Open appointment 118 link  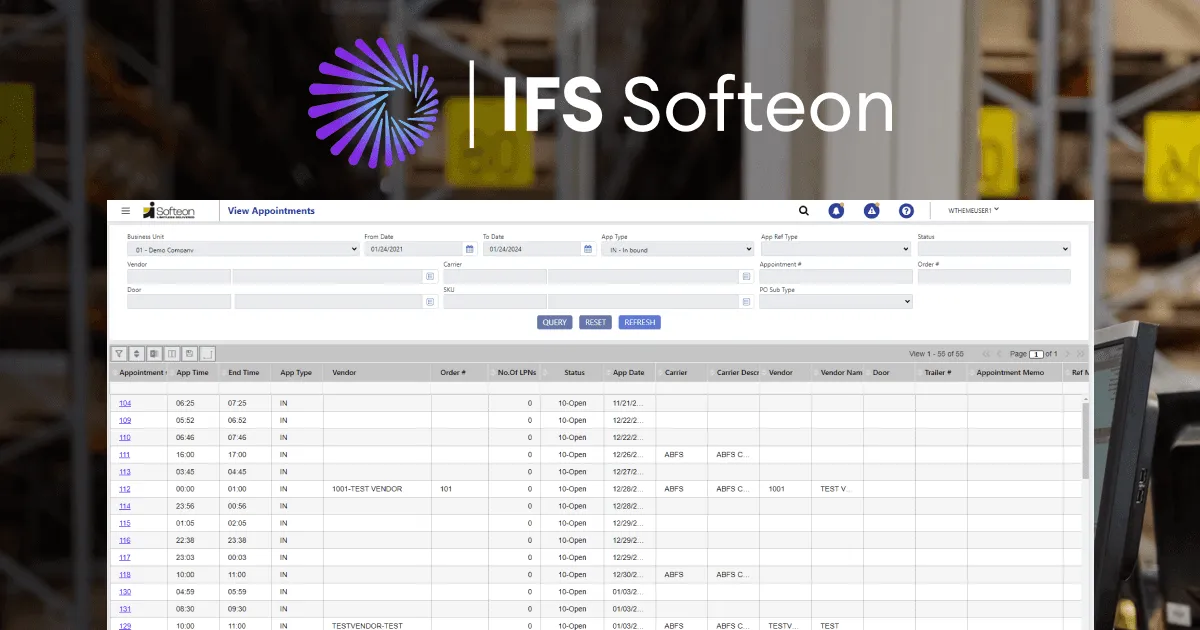click(x=125, y=575)
